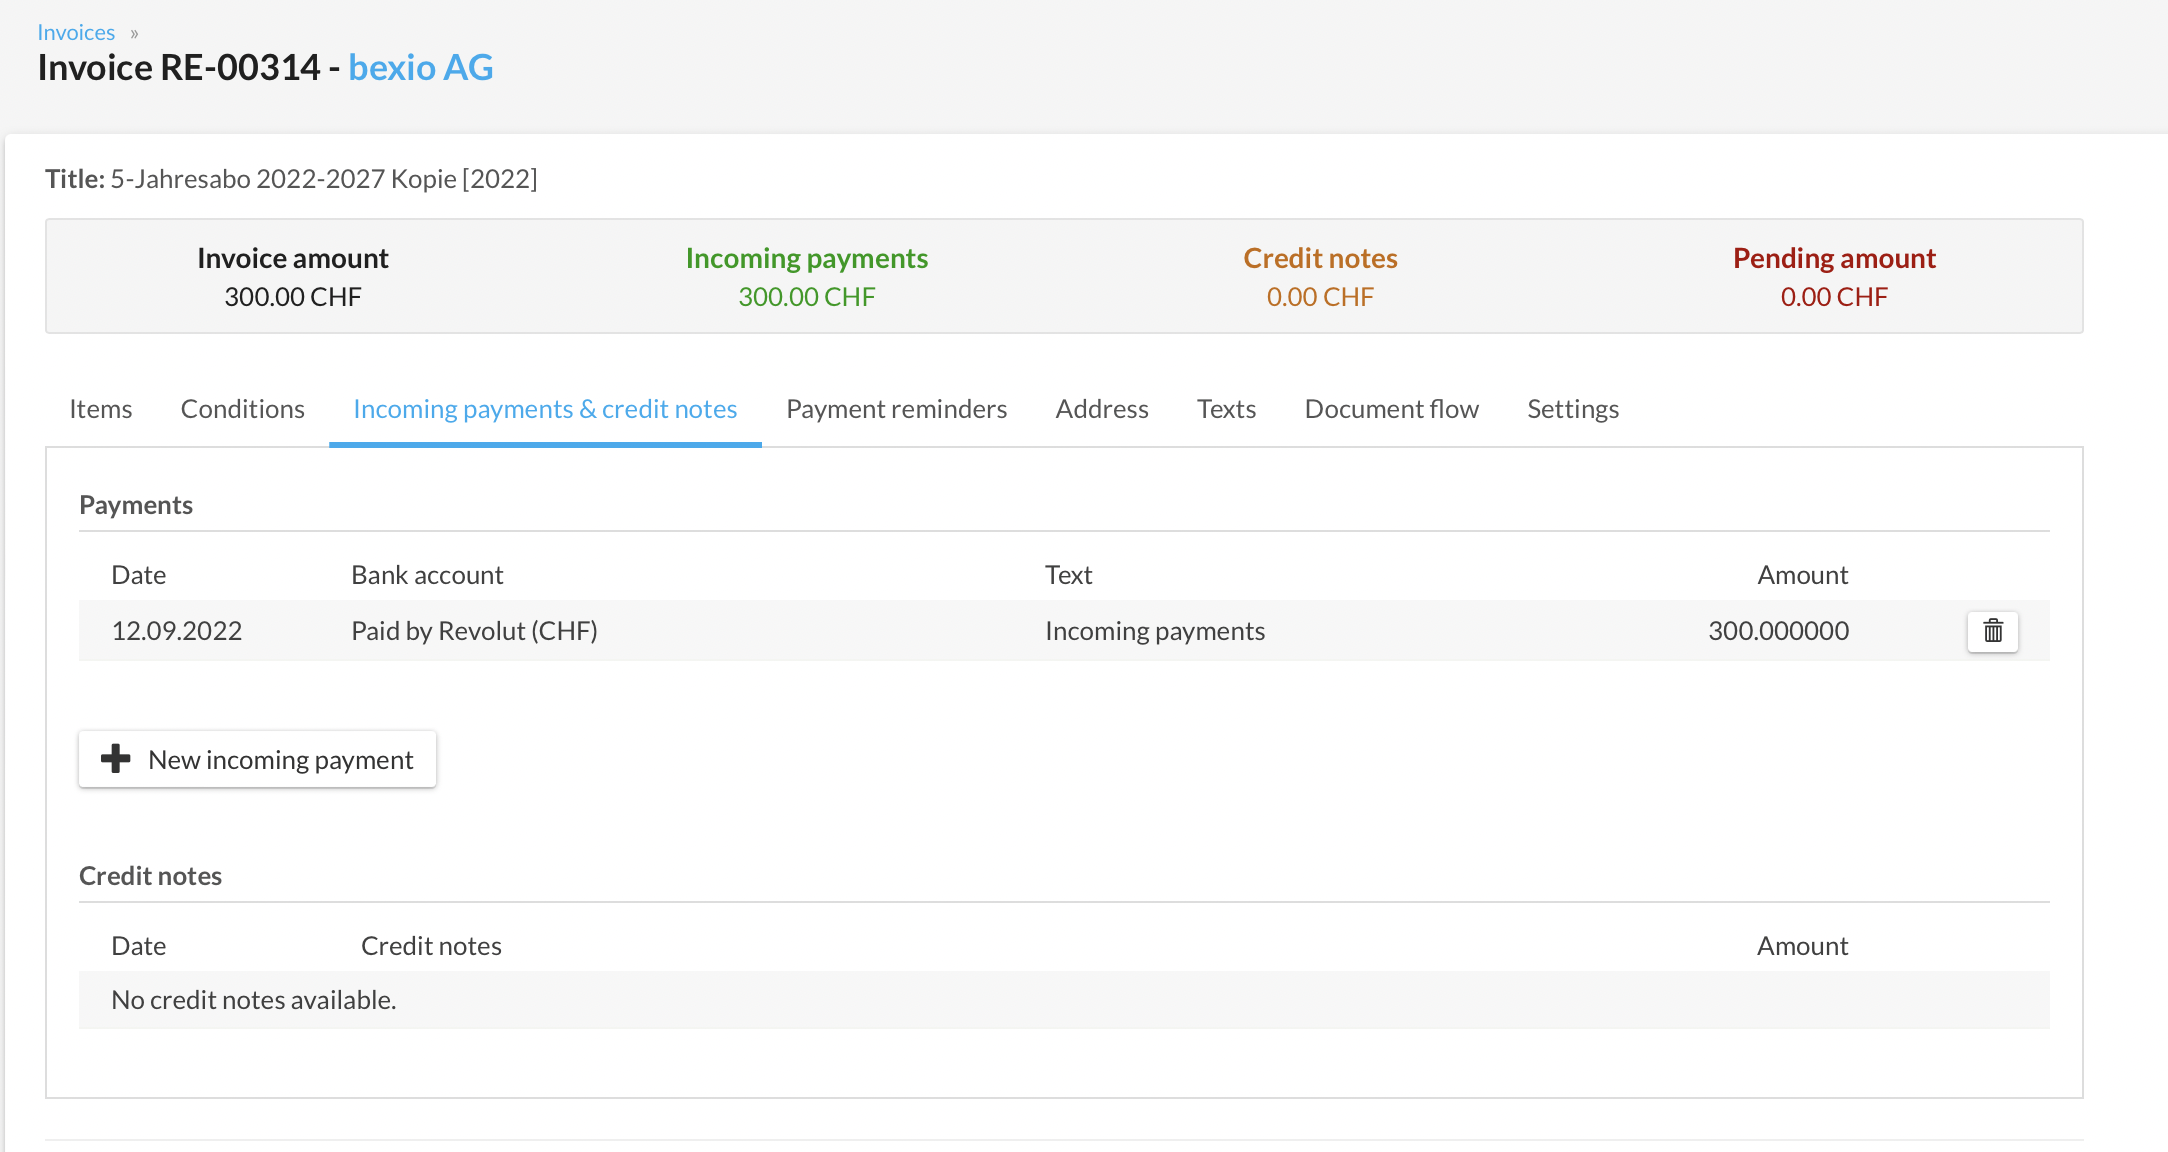
Task: Select Incoming payments & credit notes tab
Action: [x=545, y=409]
